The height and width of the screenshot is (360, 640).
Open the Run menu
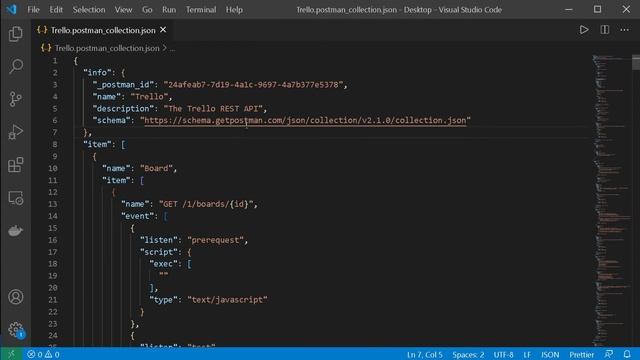(169, 9)
